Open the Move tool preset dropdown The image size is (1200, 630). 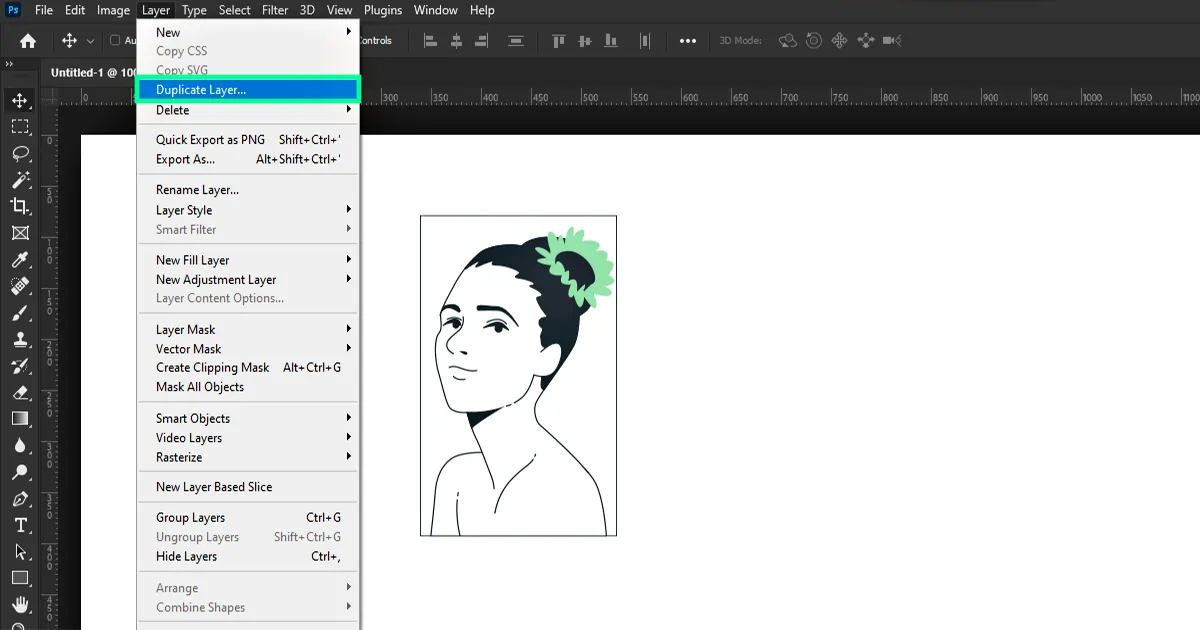[x=90, y=40]
